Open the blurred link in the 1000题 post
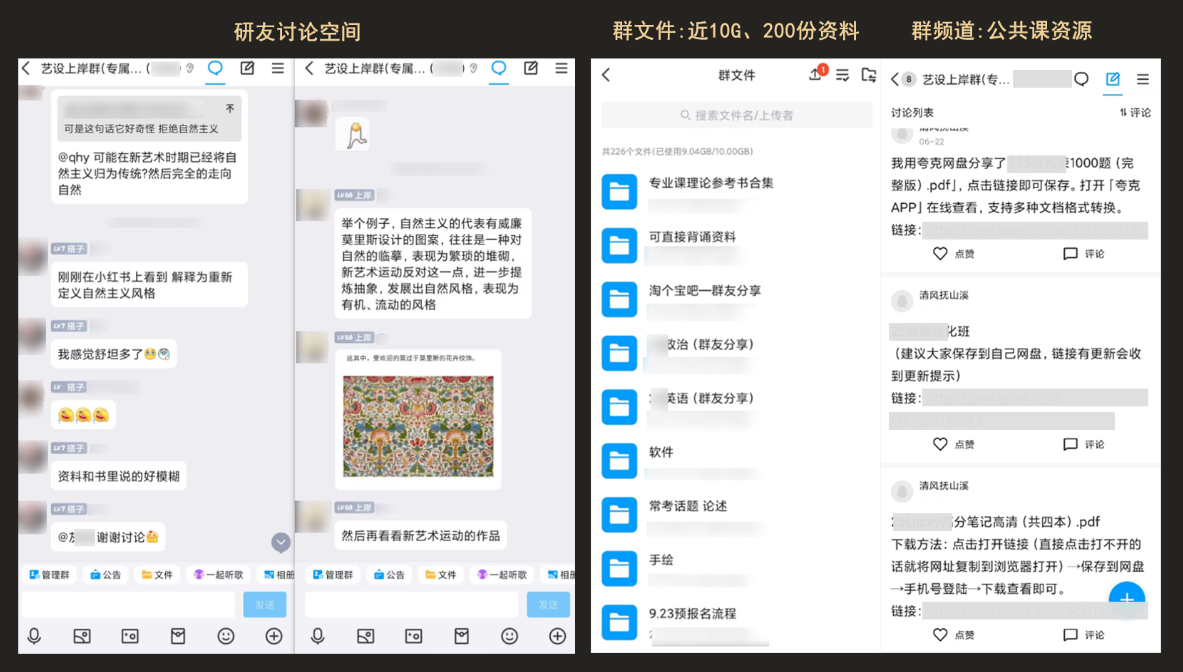1183x672 pixels. tap(1035, 230)
